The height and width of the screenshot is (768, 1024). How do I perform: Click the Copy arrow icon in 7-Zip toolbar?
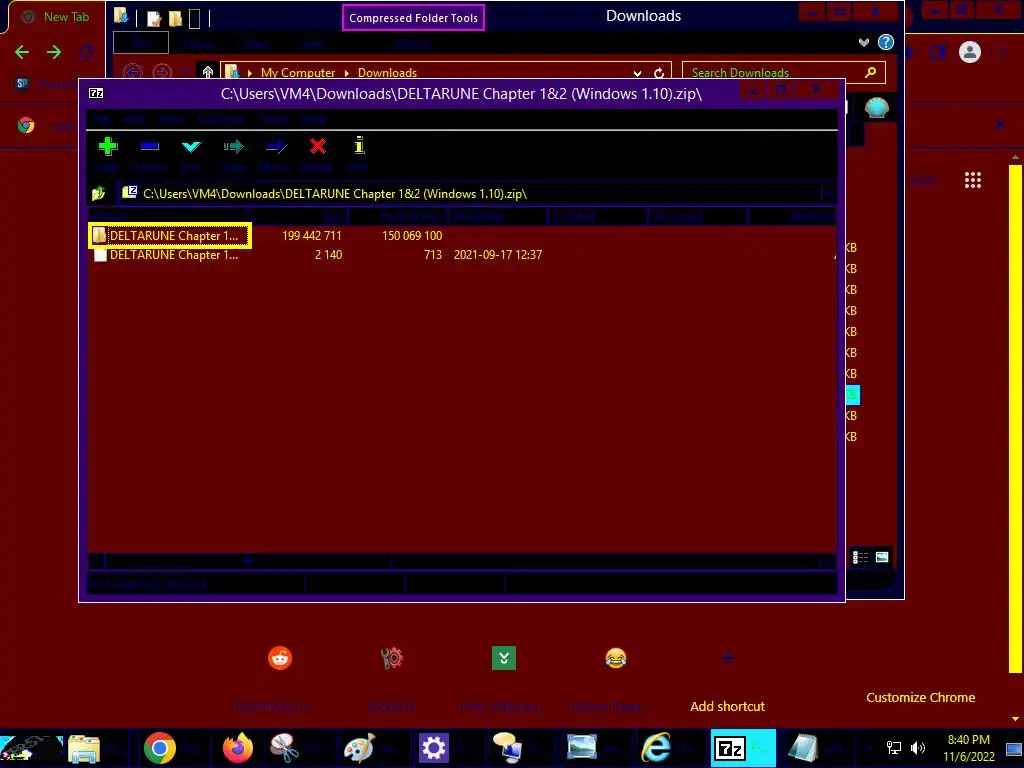(233, 146)
